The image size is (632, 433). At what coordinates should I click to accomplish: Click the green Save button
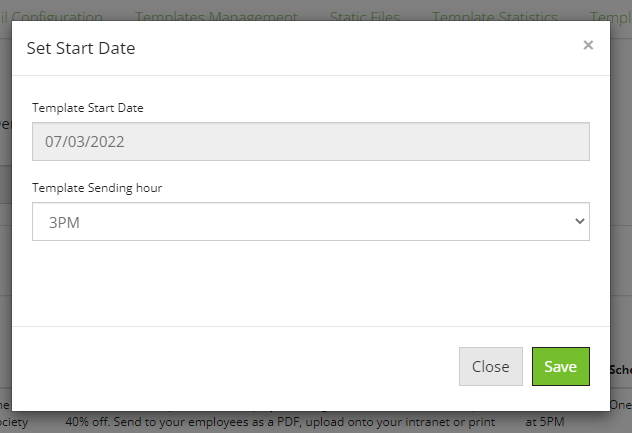tap(561, 366)
